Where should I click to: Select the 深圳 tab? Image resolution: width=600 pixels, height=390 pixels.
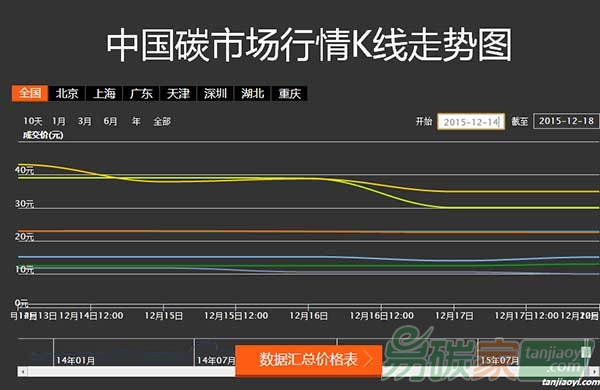click(x=215, y=93)
